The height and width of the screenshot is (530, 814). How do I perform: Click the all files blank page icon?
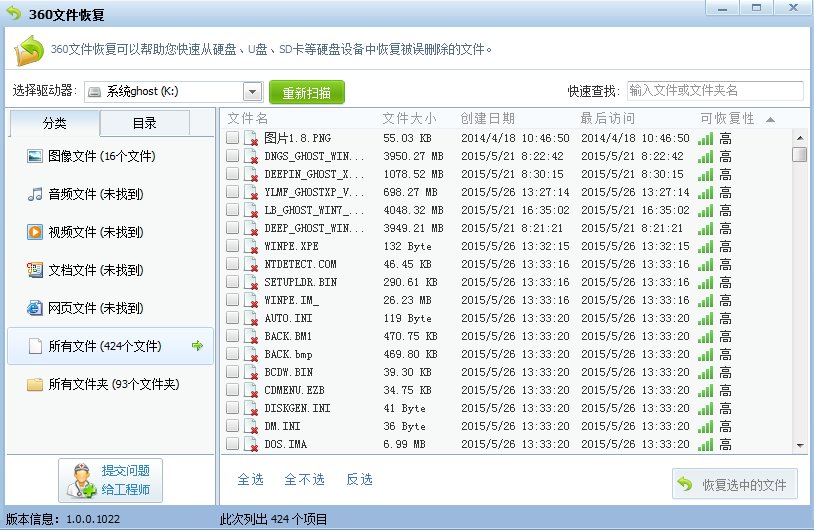click(x=35, y=346)
